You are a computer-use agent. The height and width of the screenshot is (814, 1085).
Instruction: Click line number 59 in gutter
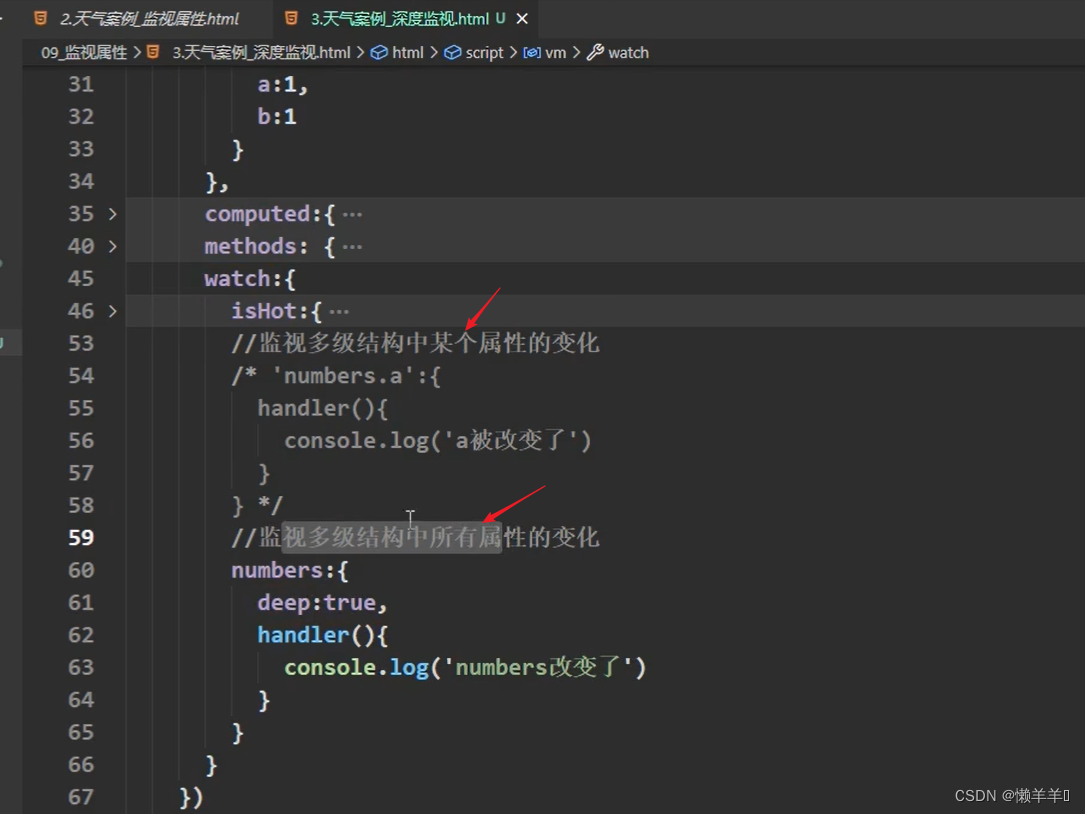(x=81, y=538)
